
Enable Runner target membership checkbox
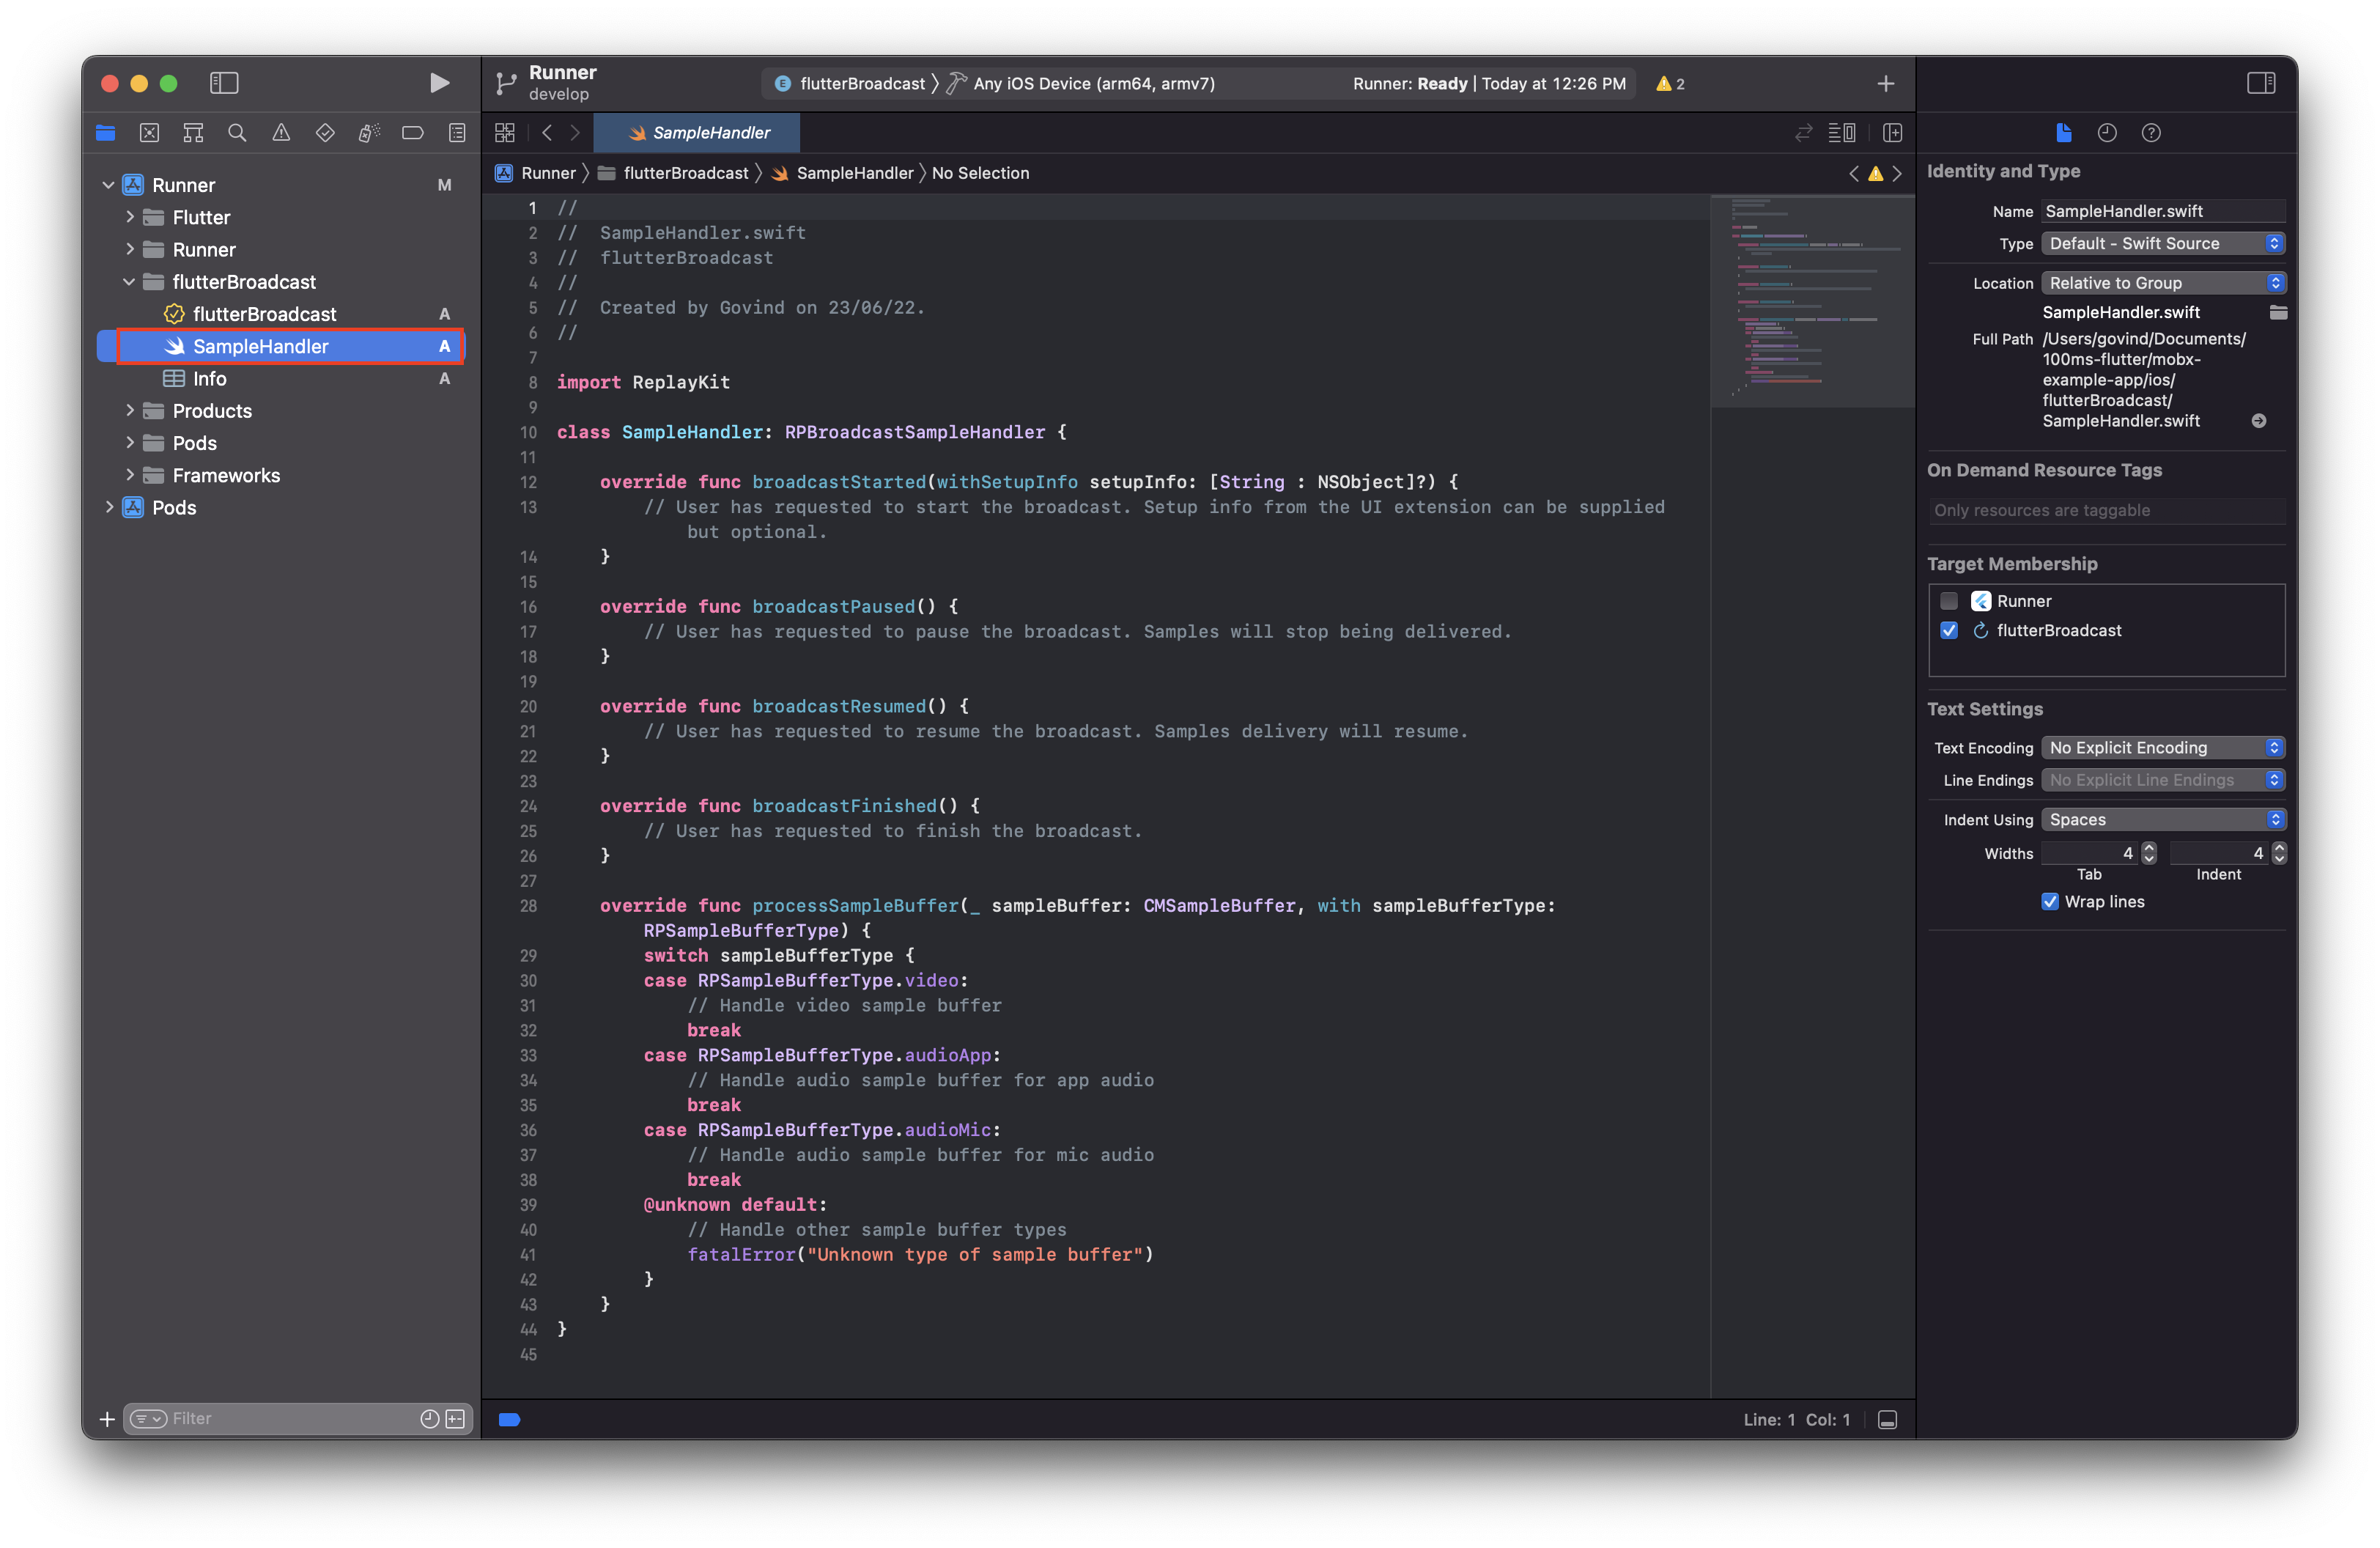click(x=1948, y=601)
